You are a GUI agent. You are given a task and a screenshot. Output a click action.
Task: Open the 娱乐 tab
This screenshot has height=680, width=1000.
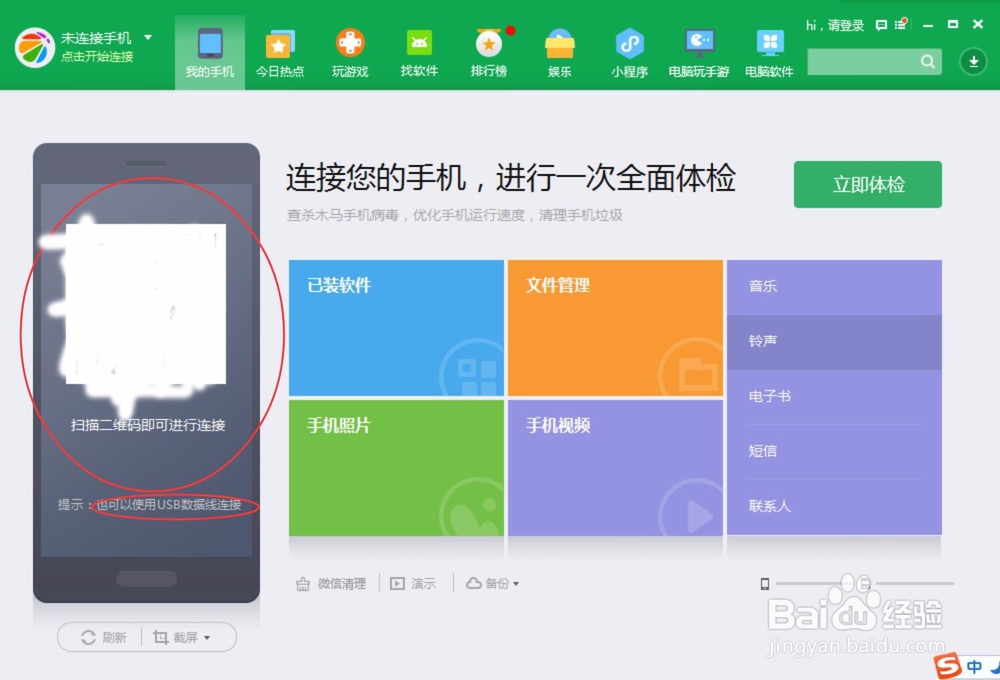pos(559,53)
